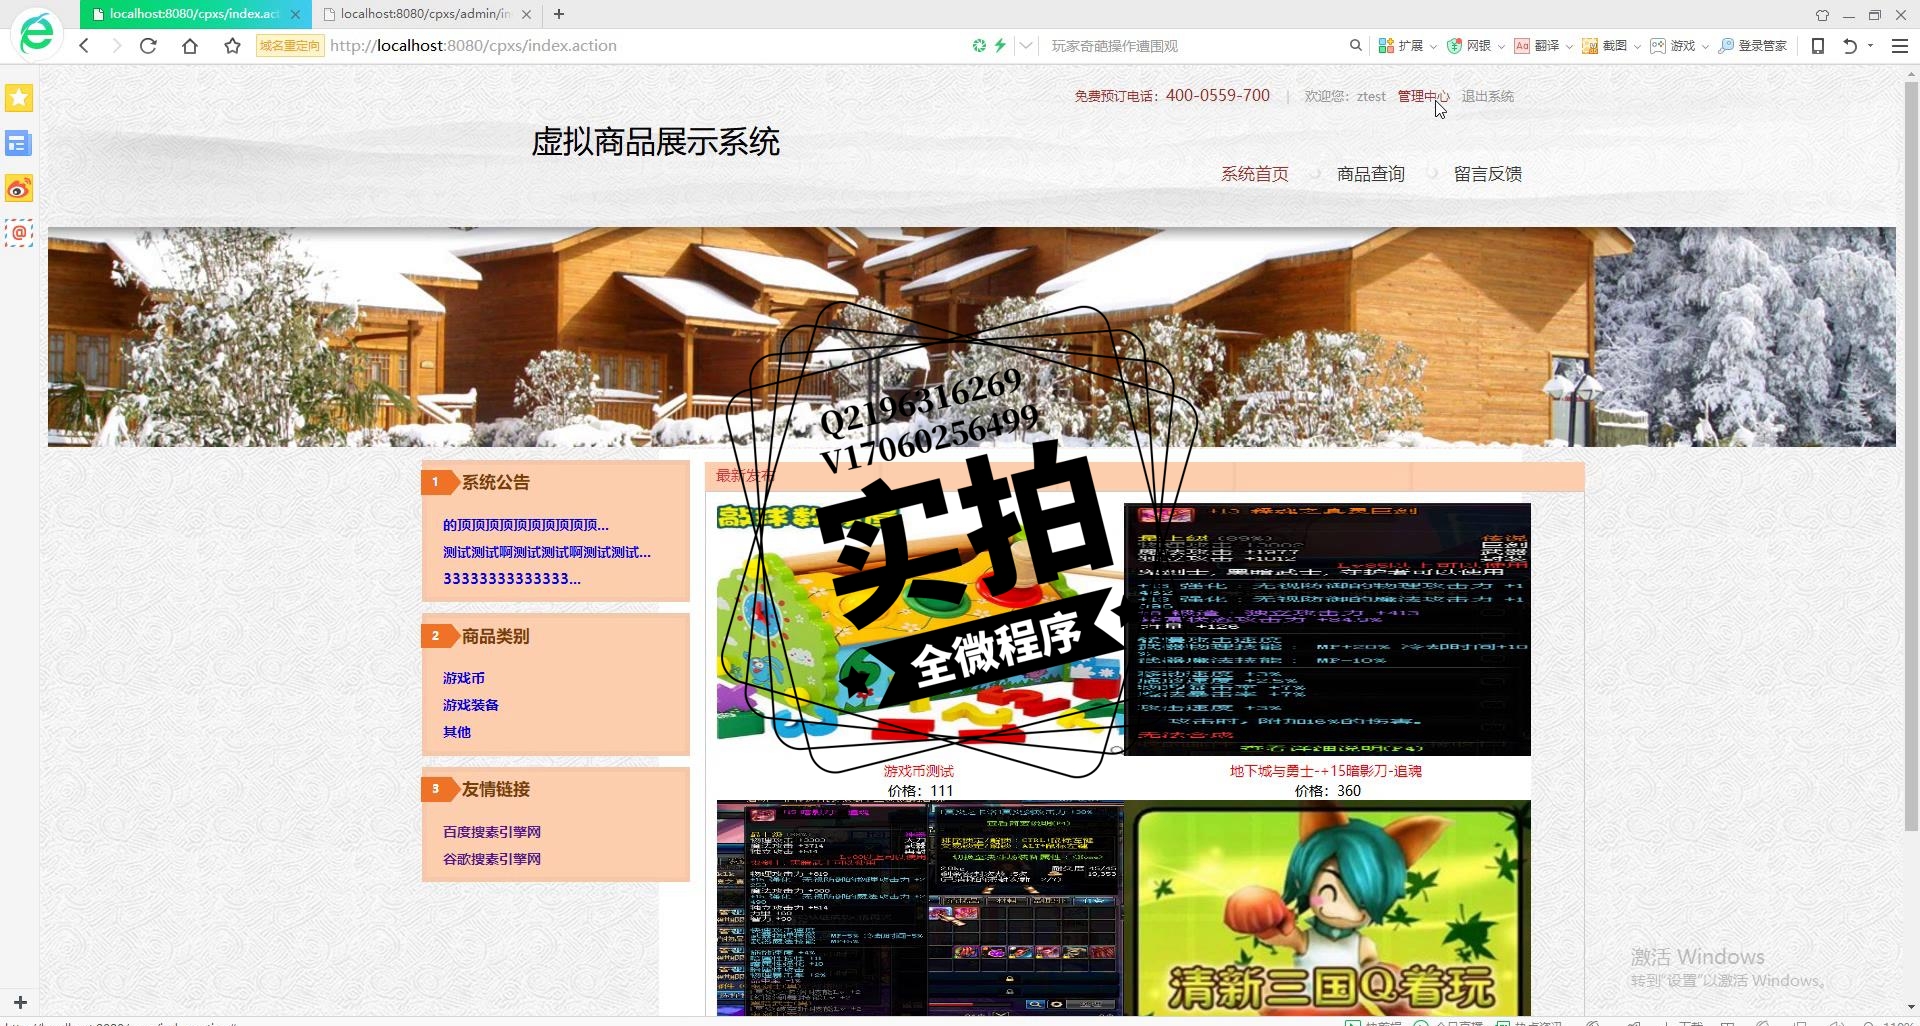Screen dimensions: 1920x1026
Task: Expand the undo-close history dropdown arrow
Action: pos(1870,46)
